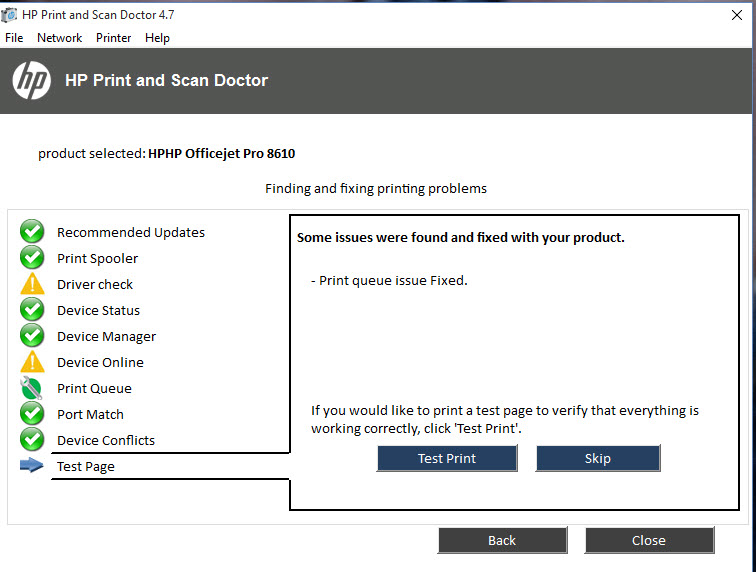Click the wrench icon beside Print Queue
This screenshot has width=756, height=572.
point(31,388)
